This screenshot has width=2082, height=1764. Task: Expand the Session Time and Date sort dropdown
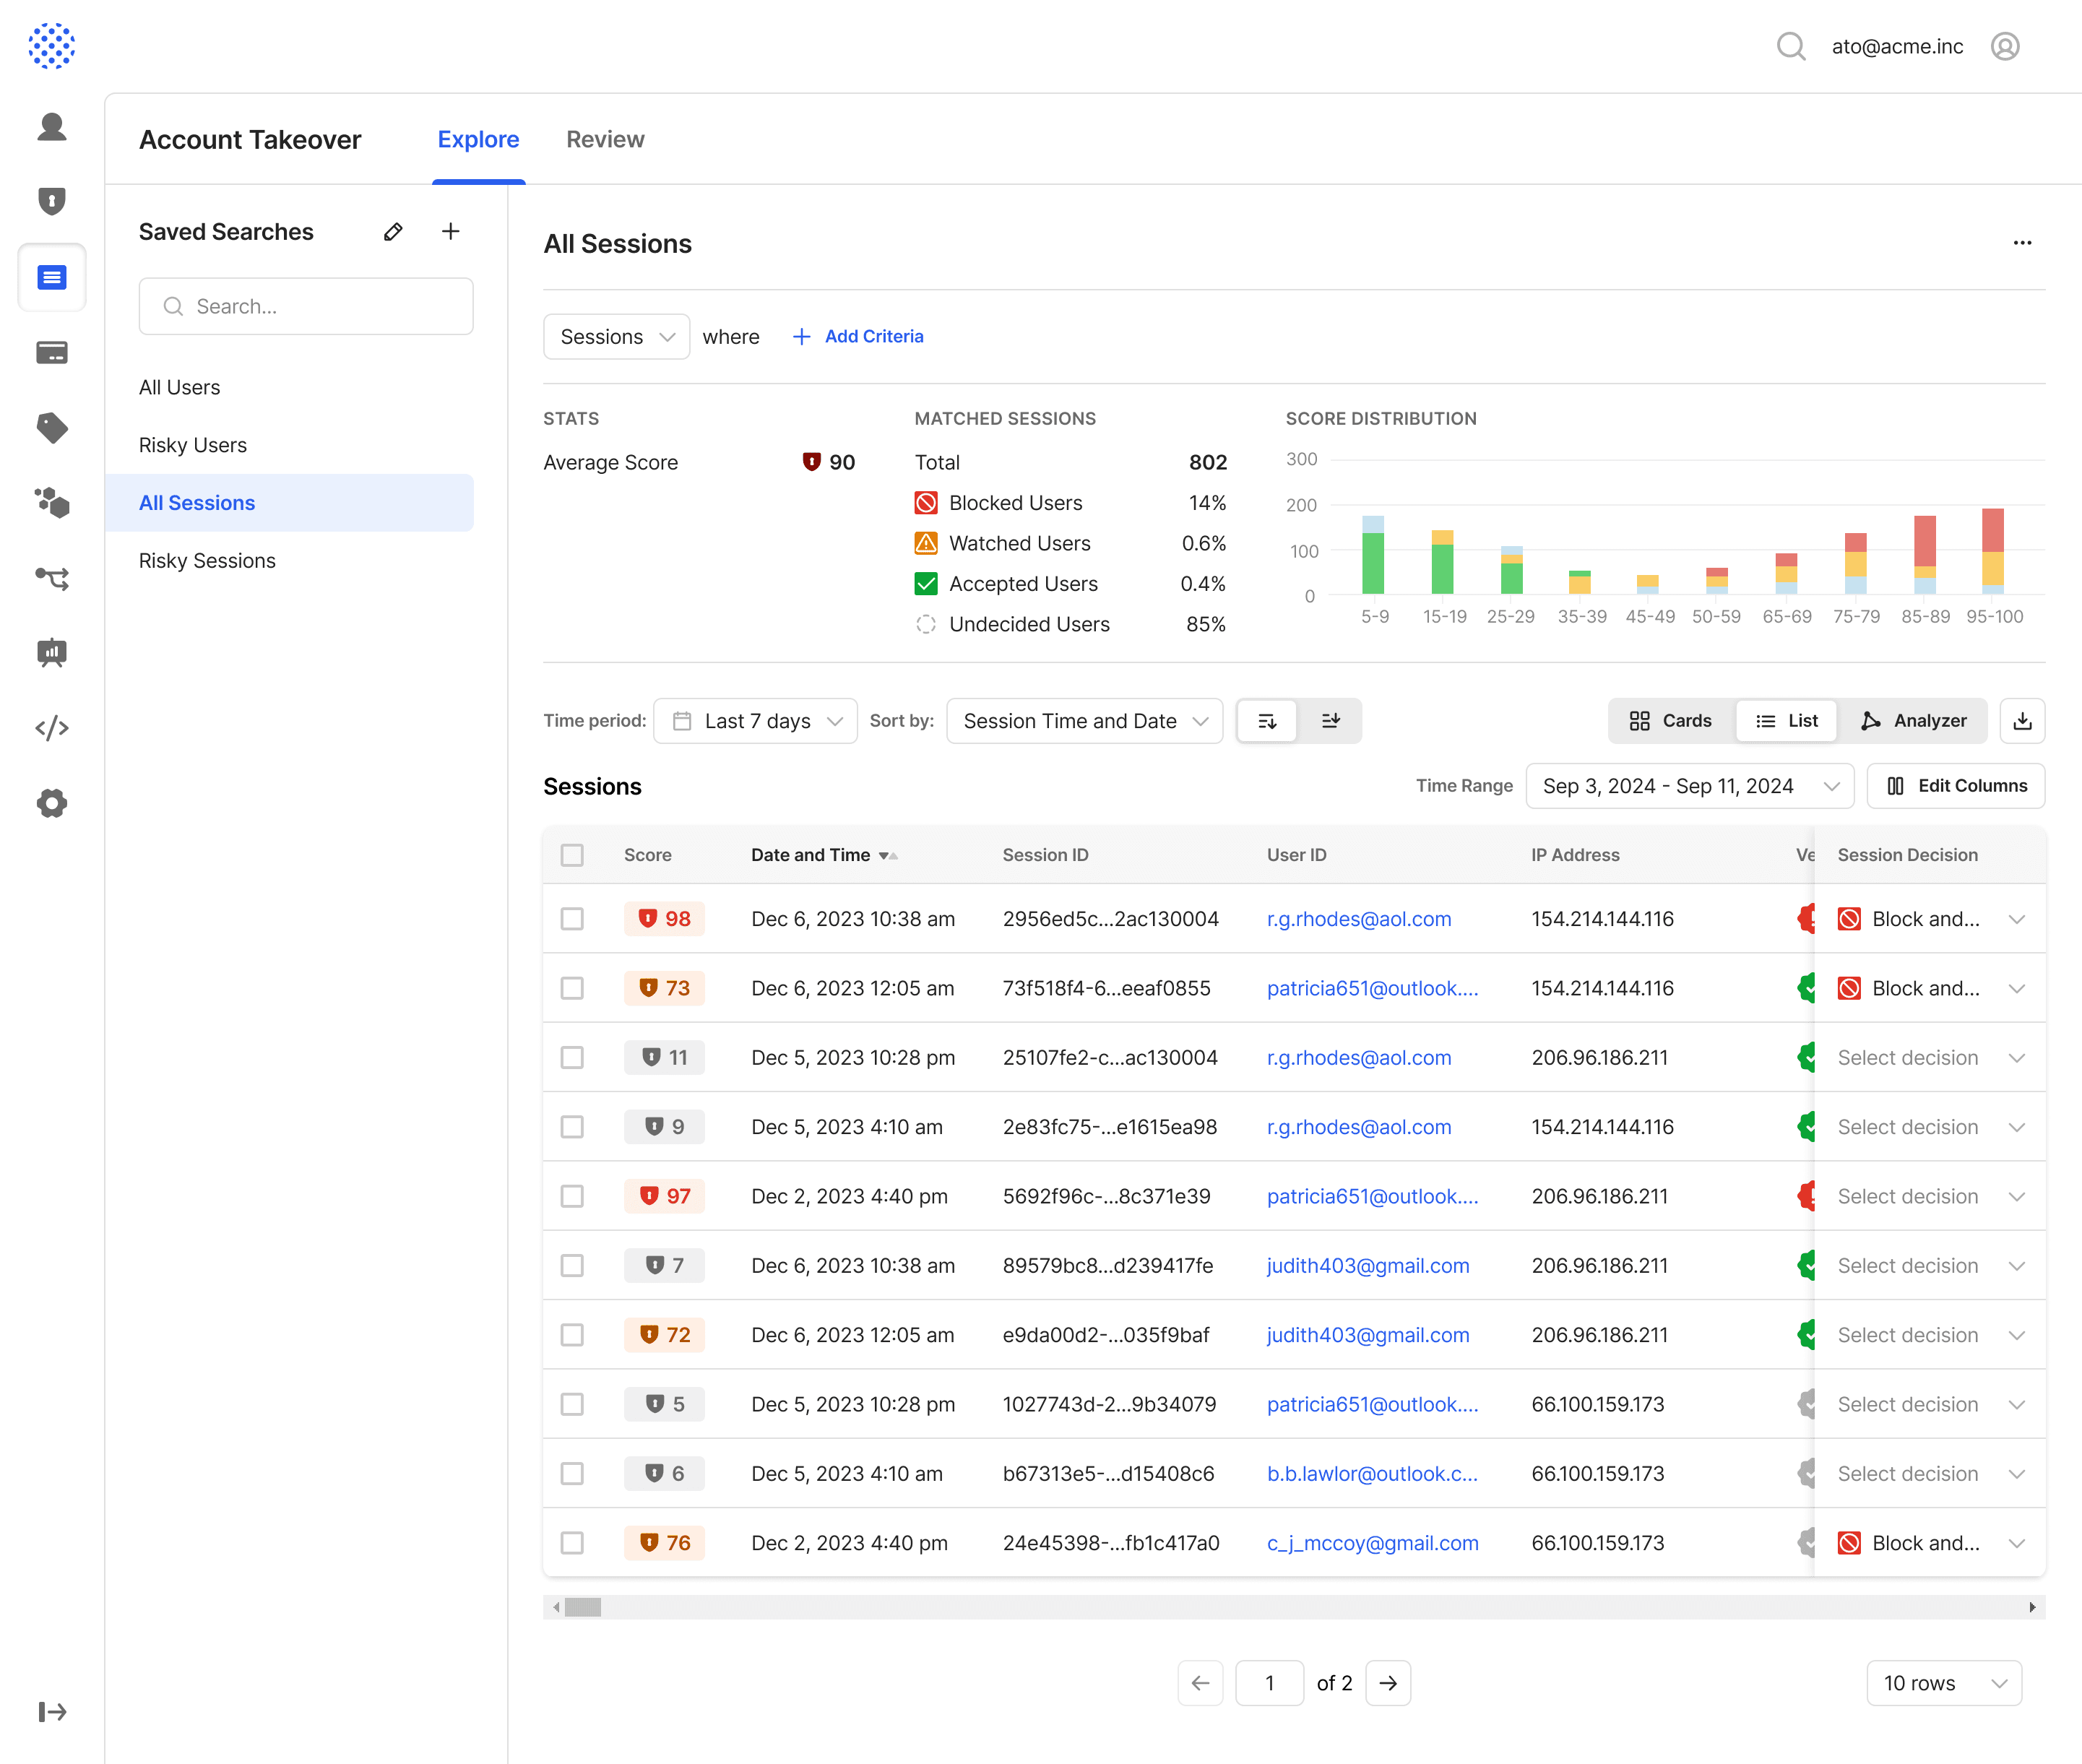coord(1084,721)
